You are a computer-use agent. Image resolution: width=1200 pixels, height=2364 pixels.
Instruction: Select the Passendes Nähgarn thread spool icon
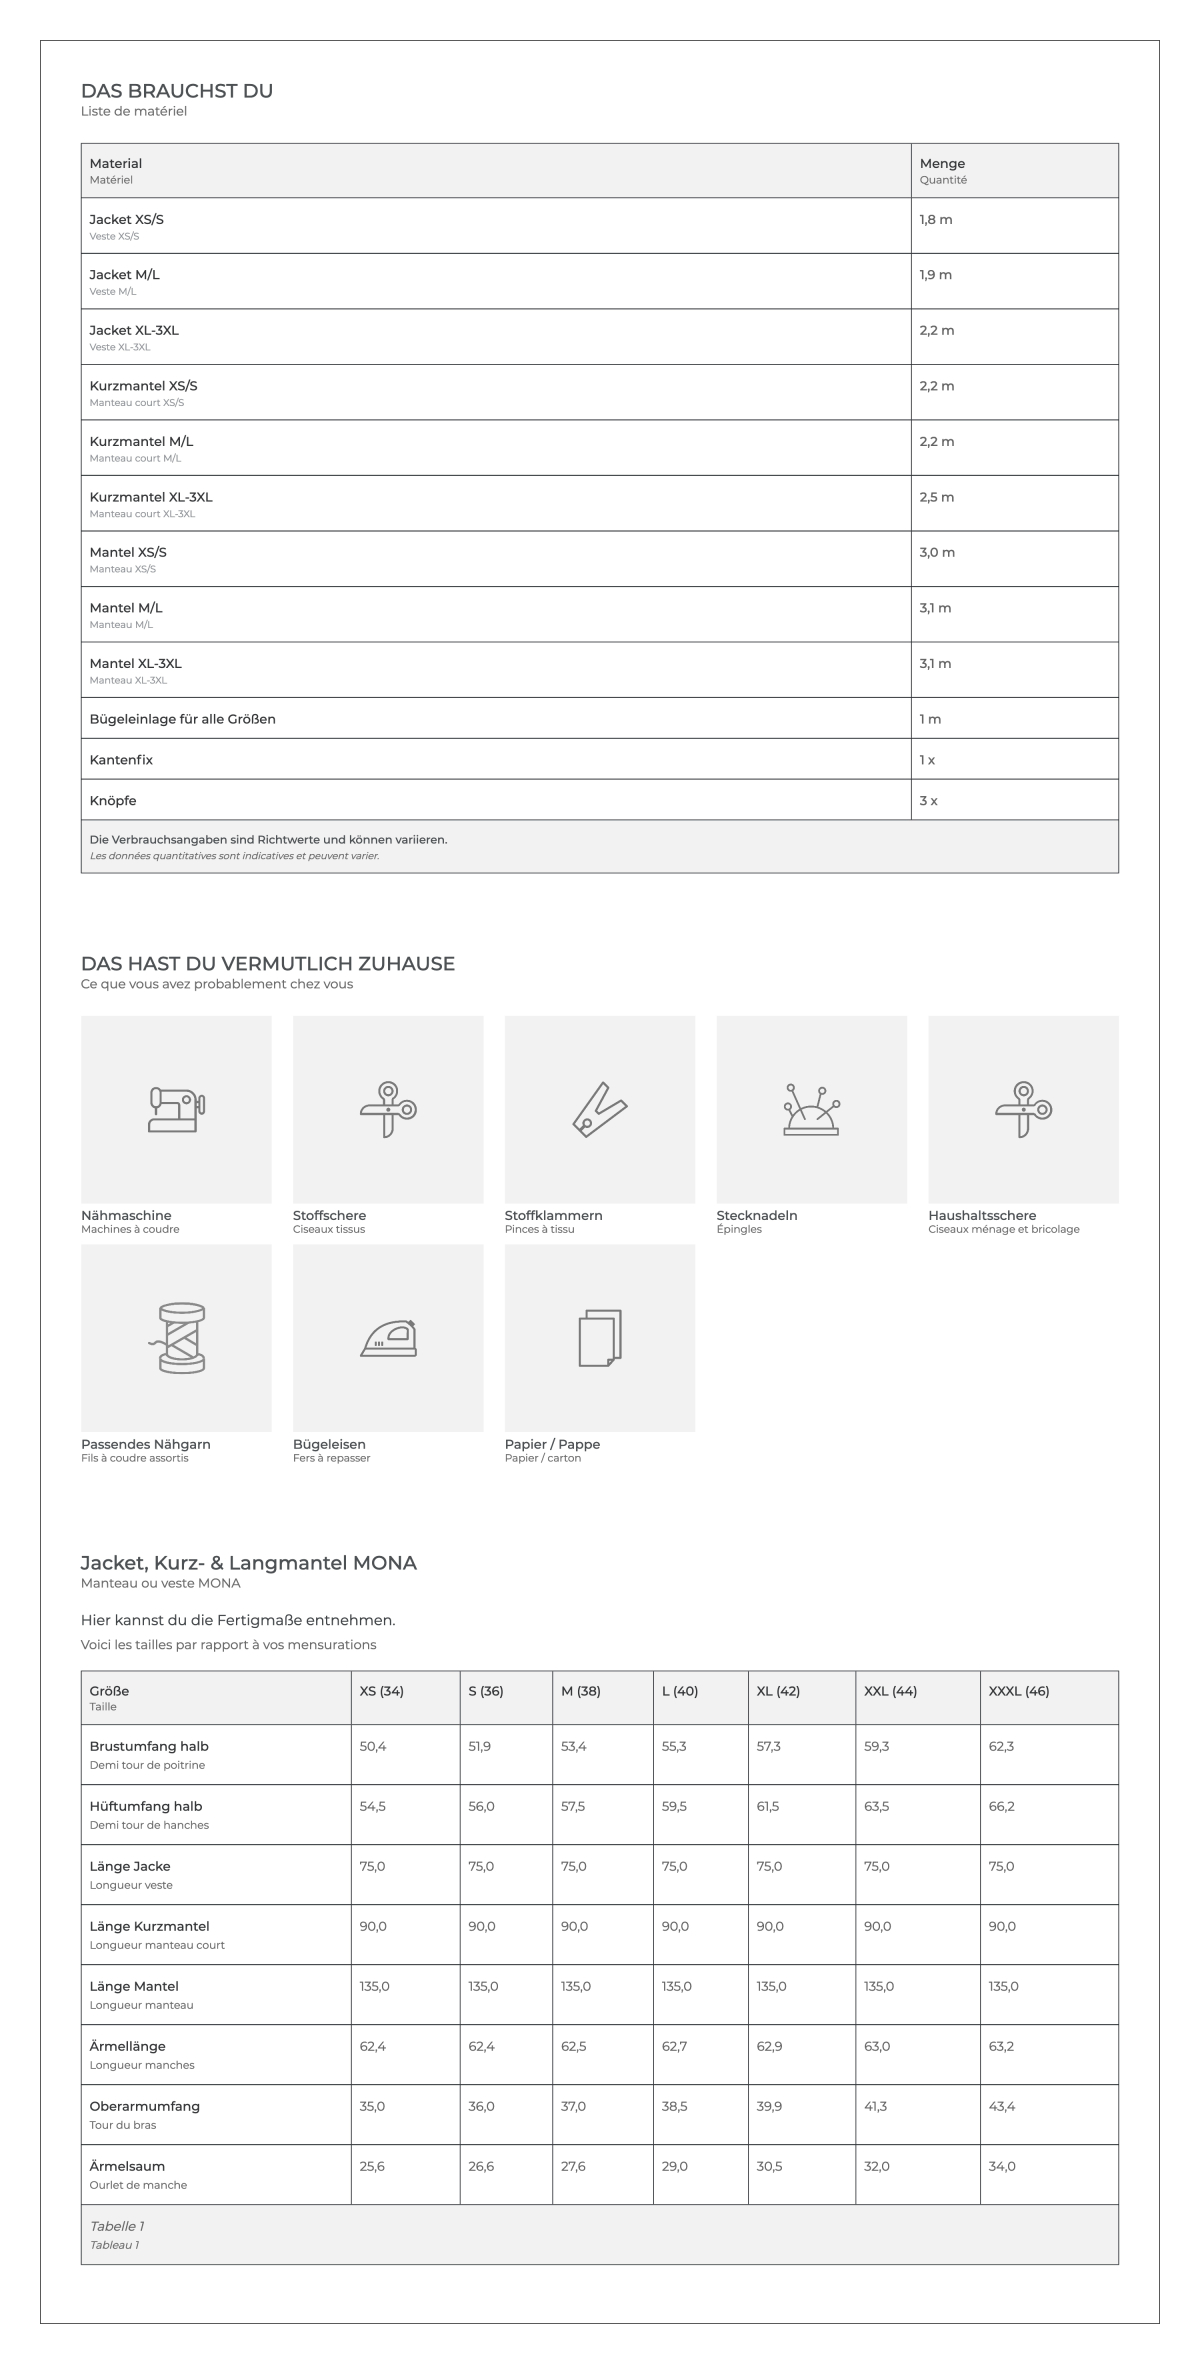point(176,1338)
